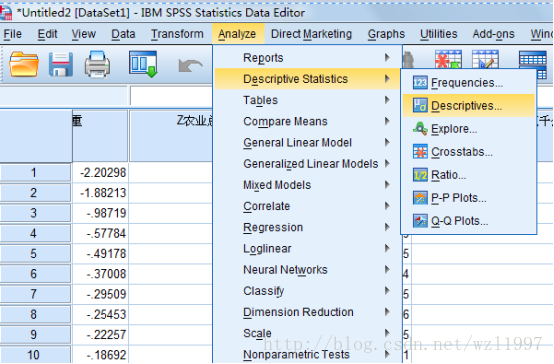The height and width of the screenshot is (364, 554).
Task: Click the grid with pencil toolbar icon
Action: click(x=485, y=59)
